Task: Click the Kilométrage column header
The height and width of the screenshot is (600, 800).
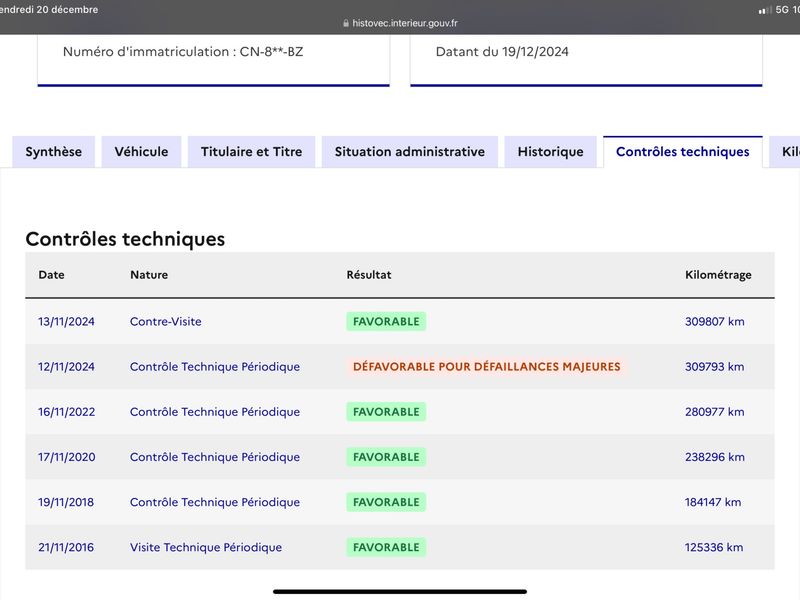Action: [x=718, y=274]
